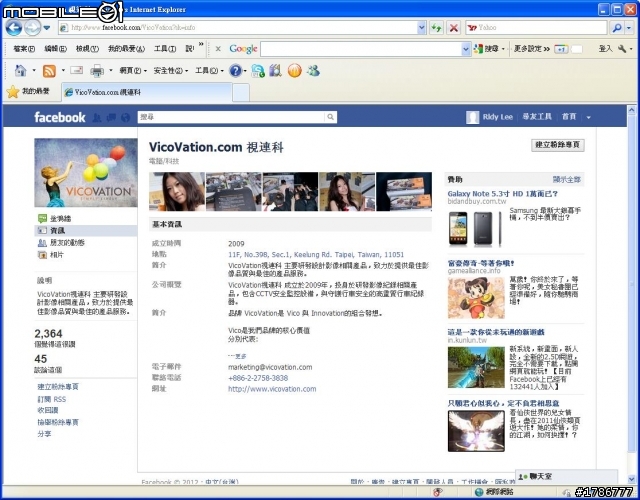The height and width of the screenshot is (500, 640).
Task: Click the Yahoo search box
Action: [x=536, y=28]
